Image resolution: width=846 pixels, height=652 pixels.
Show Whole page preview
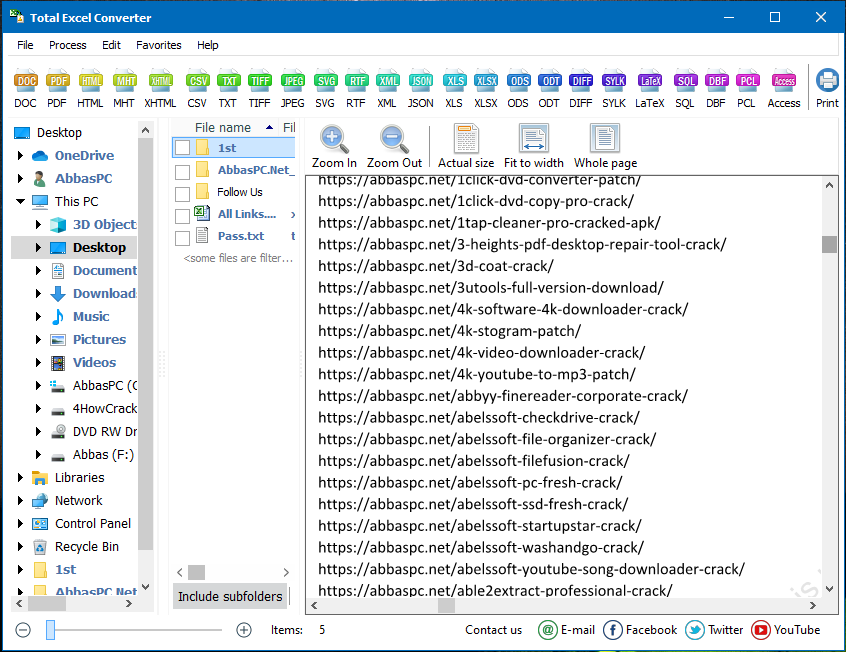coord(605,147)
